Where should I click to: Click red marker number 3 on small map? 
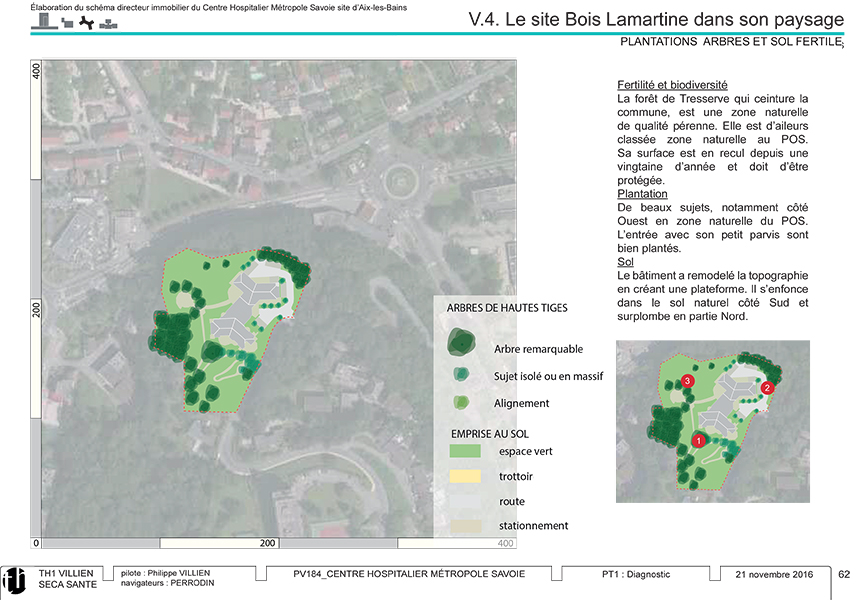pyautogui.click(x=687, y=380)
